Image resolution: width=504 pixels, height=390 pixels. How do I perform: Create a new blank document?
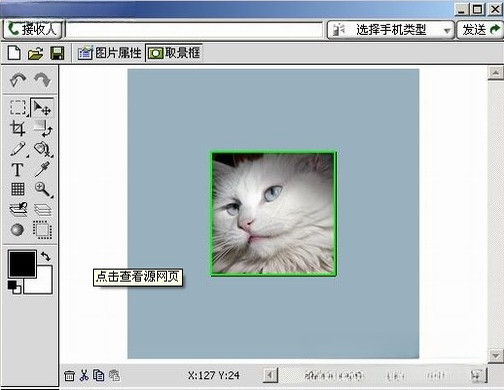(x=14, y=53)
